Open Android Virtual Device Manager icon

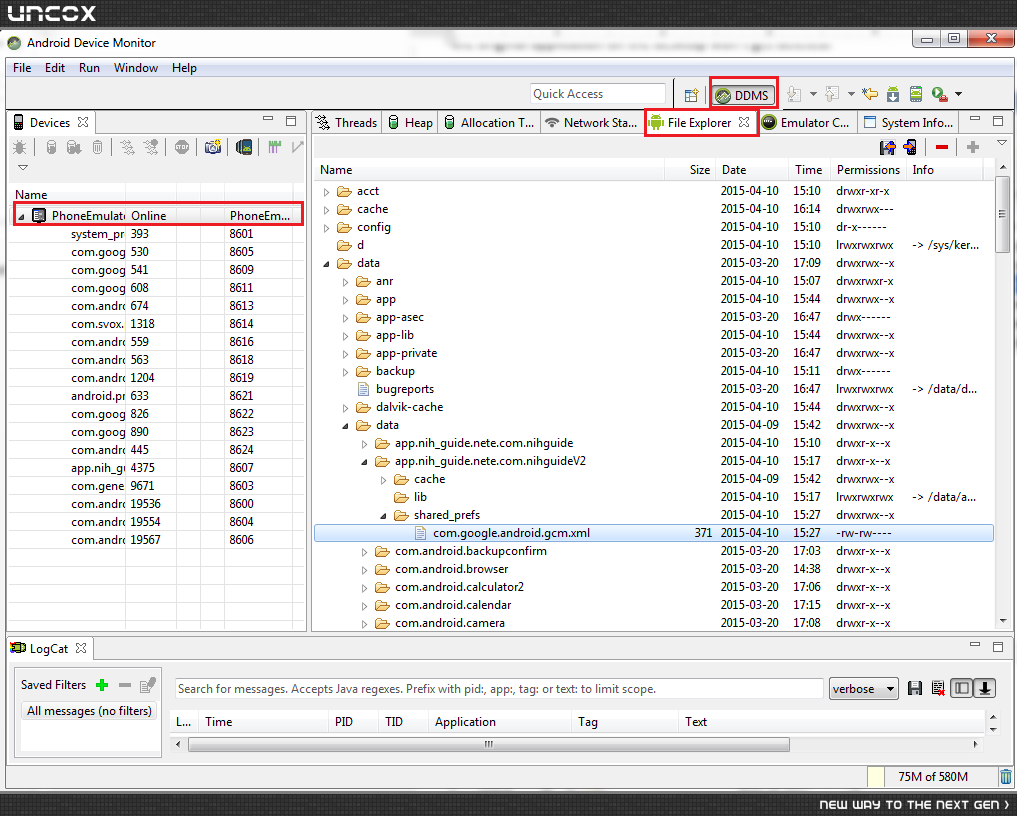916,95
